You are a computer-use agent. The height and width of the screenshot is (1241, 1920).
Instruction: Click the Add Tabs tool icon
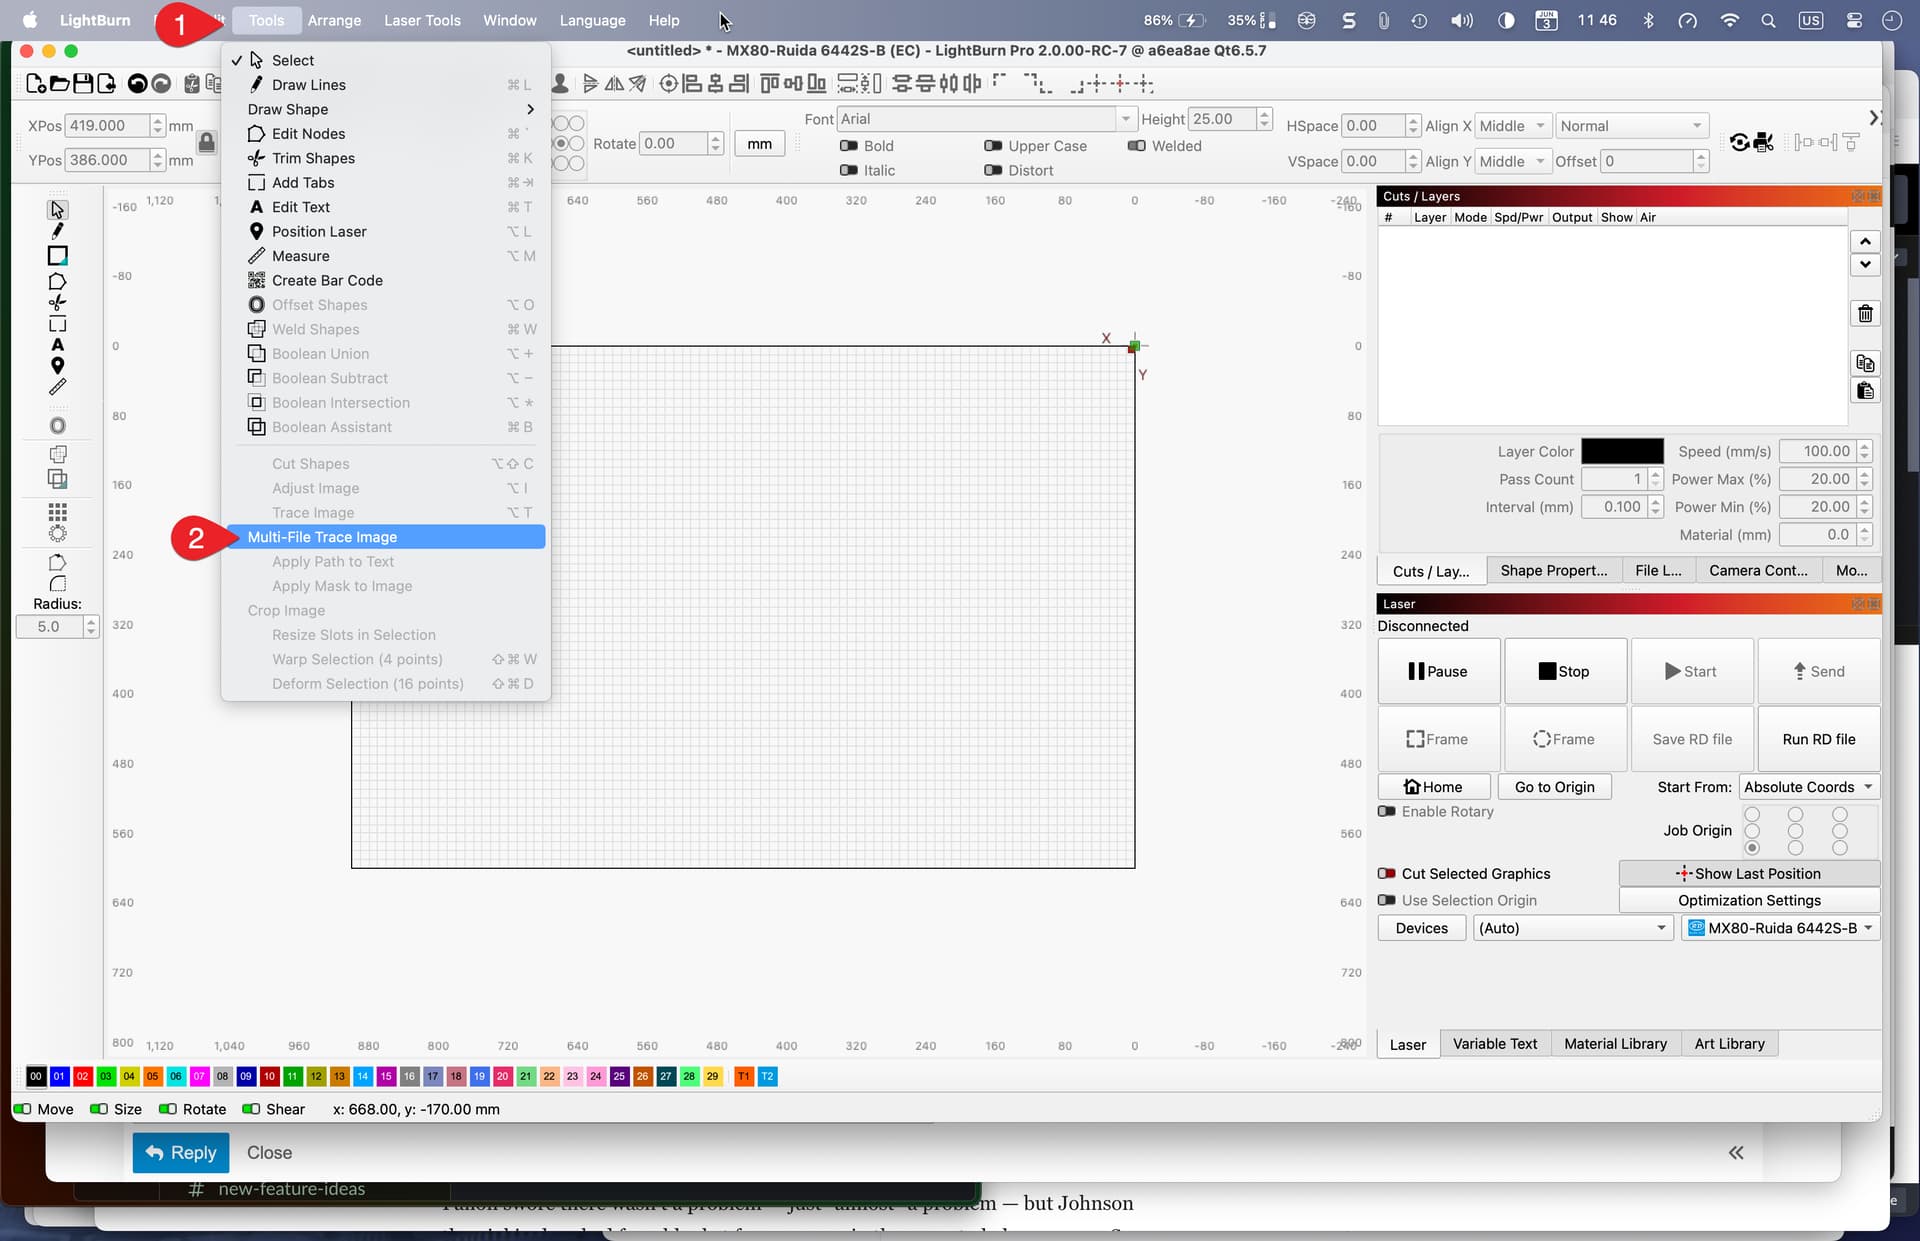click(57, 324)
